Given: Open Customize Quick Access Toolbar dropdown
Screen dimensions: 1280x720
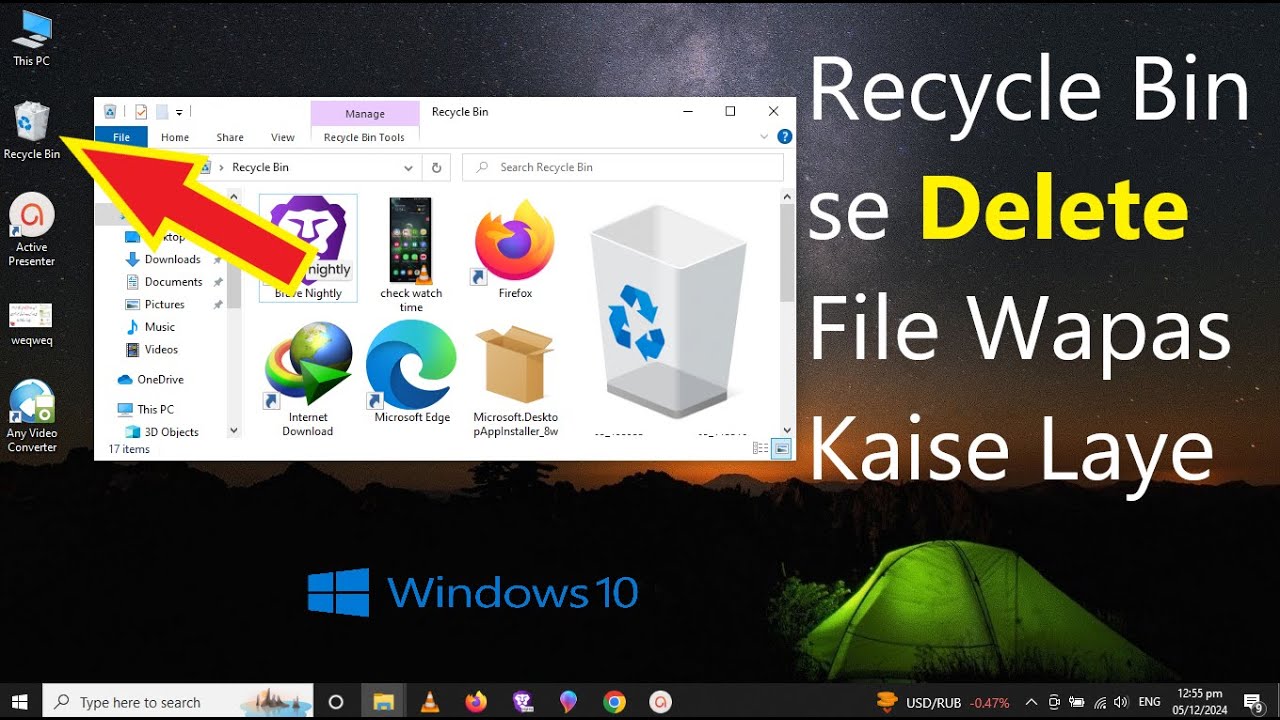Looking at the screenshot, I should click(x=179, y=112).
